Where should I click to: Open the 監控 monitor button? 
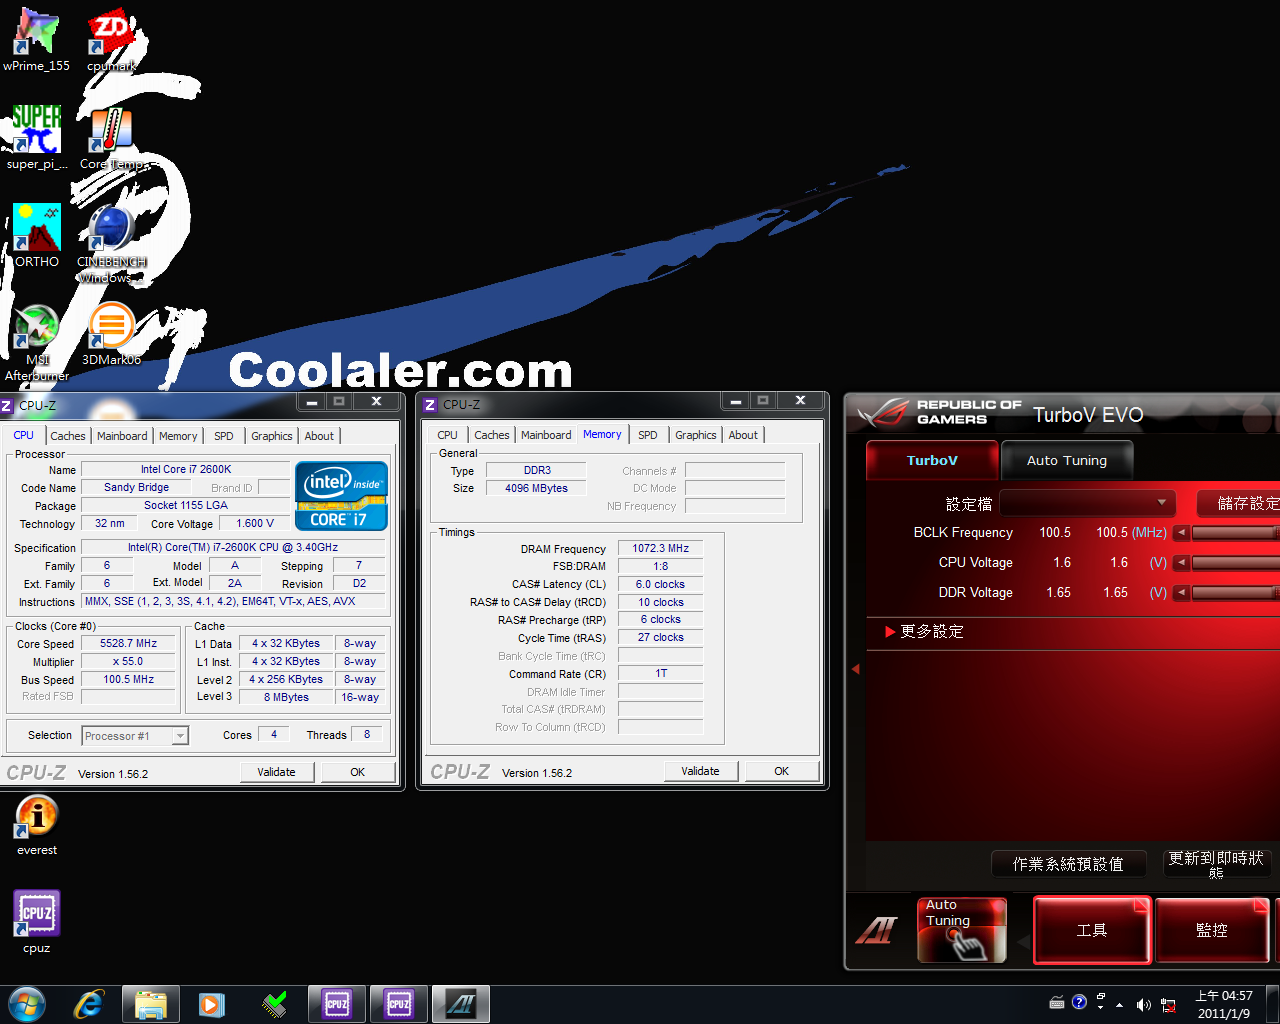pos(1212,930)
